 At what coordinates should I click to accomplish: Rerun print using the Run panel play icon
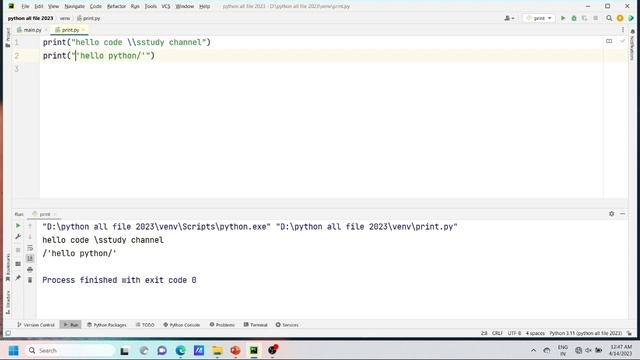tap(18, 226)
